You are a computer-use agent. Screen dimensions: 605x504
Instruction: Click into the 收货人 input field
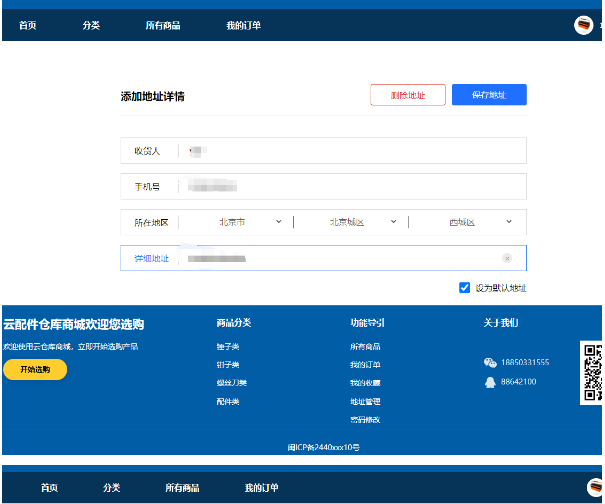[x=350, y=150]
